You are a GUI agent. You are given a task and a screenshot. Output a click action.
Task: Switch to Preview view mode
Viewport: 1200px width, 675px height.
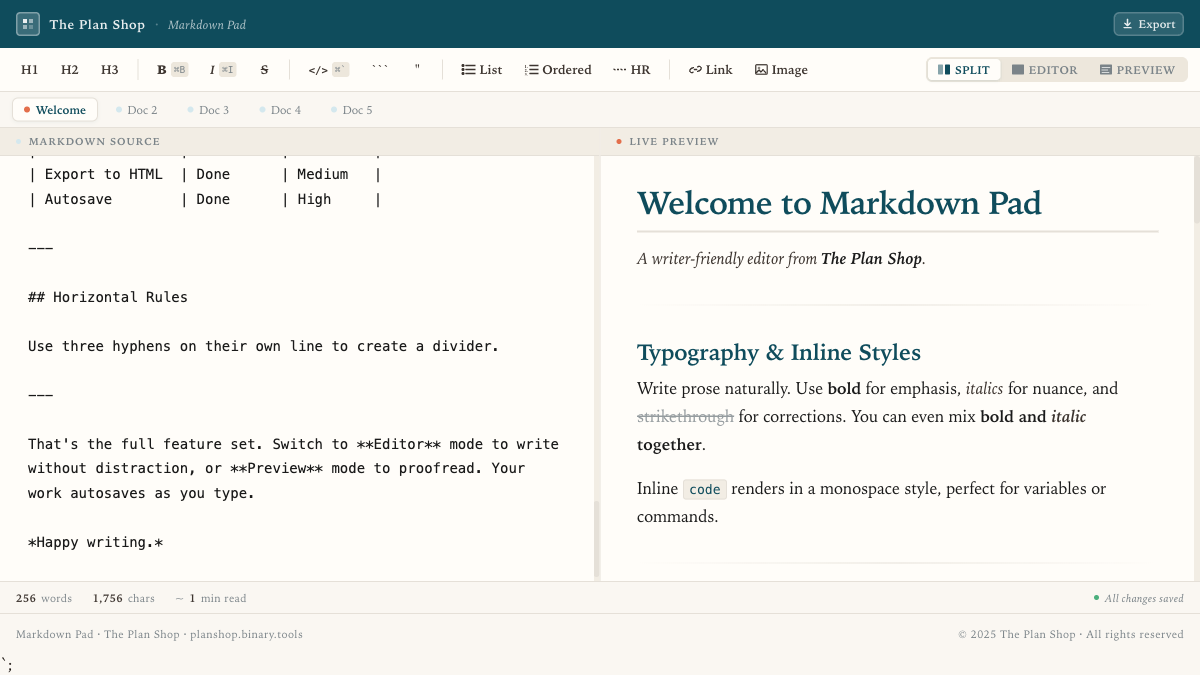(x=1138, y=70)
